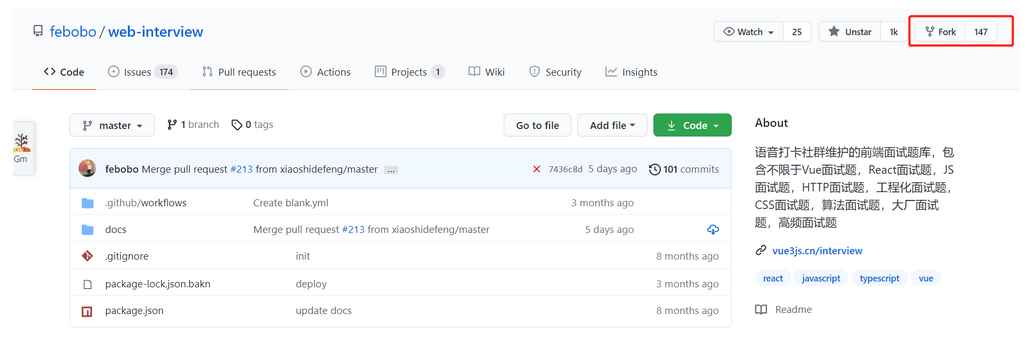Open the web-interview repository link
This screenshot has height=364, width=1036.
pos(156,32)
